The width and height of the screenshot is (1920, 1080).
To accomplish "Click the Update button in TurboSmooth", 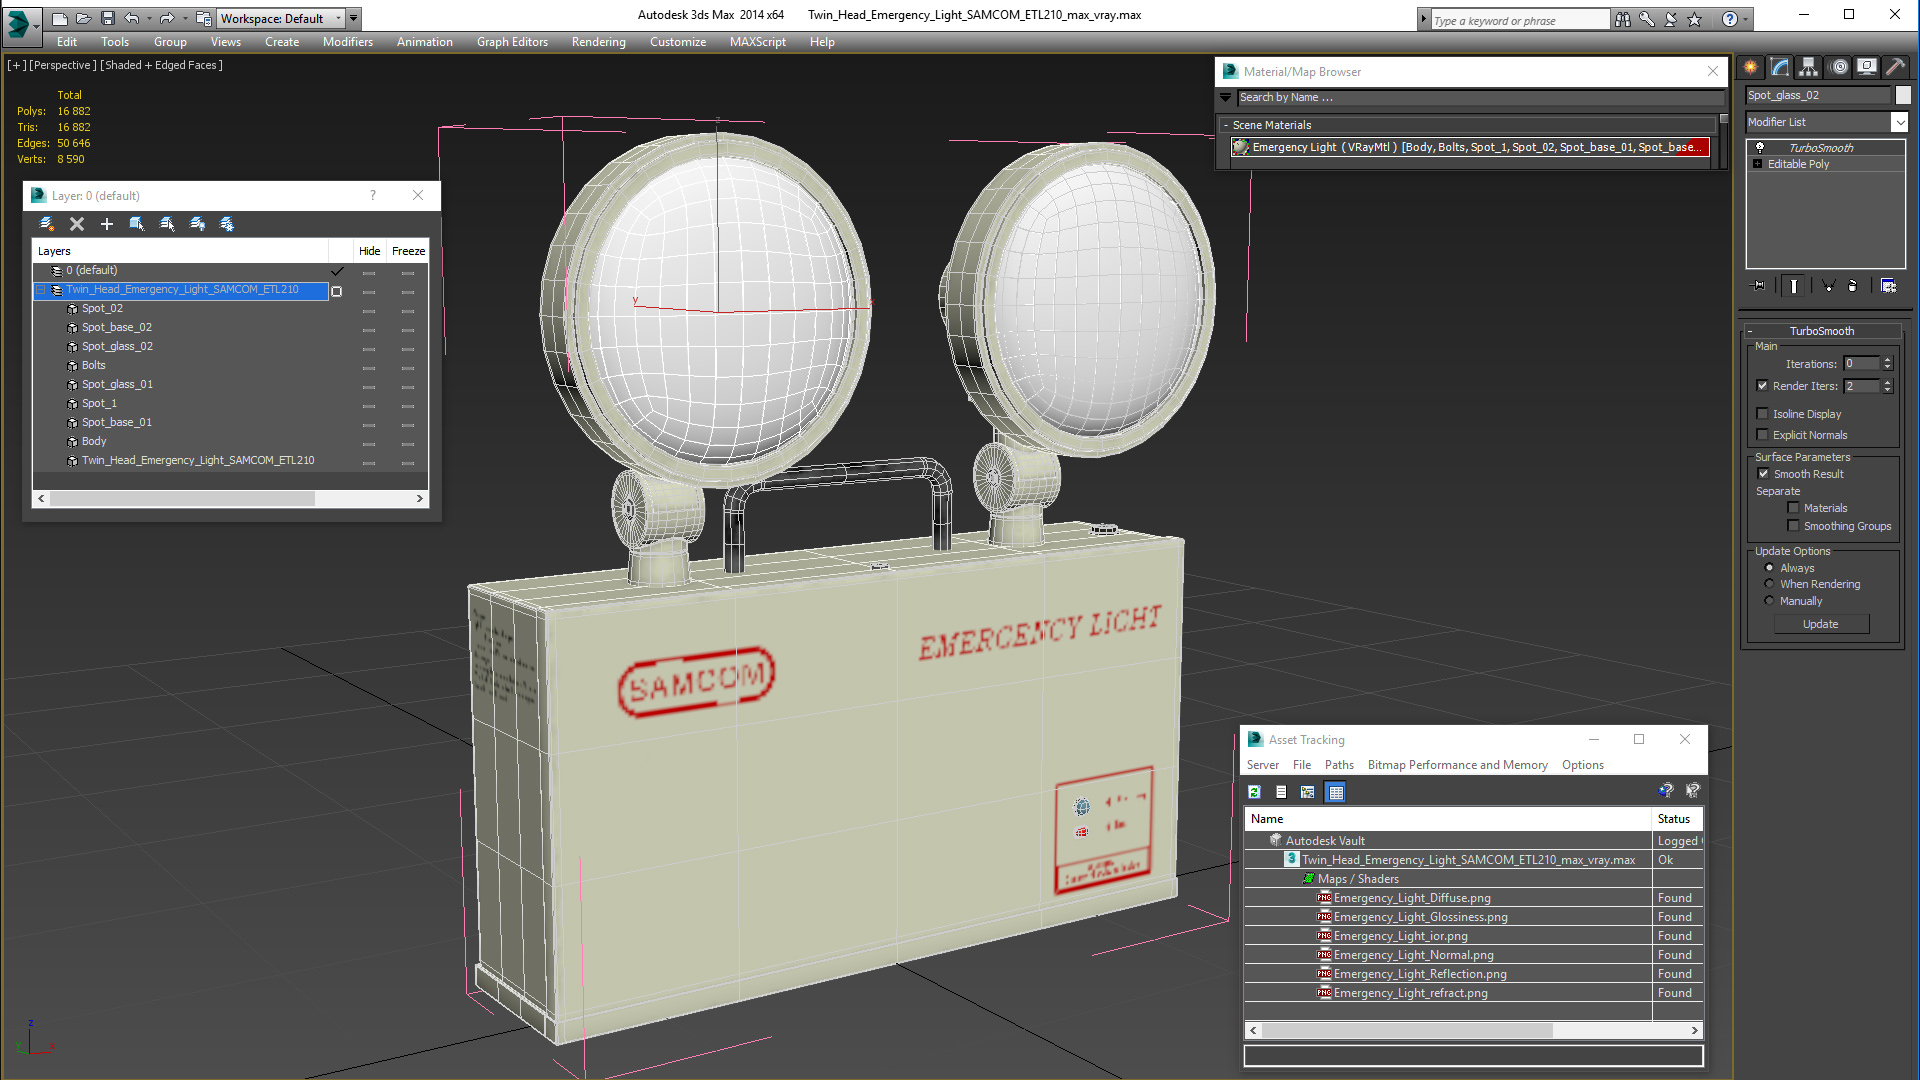I will click(1820, 624).
